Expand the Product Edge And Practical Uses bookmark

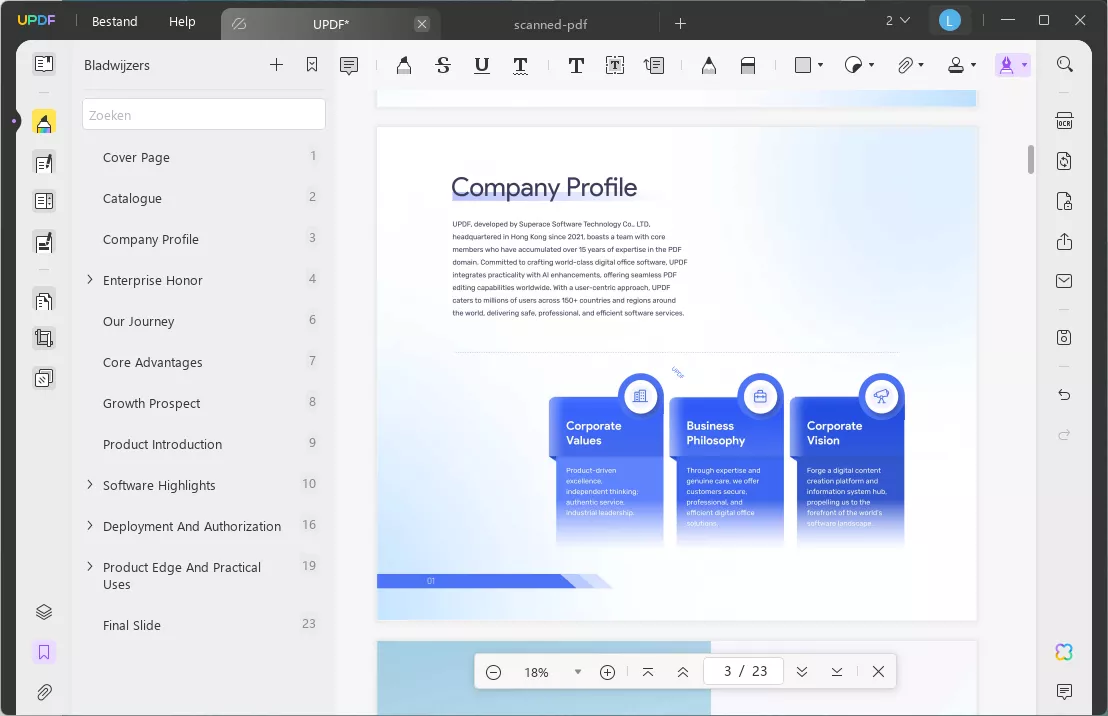coord(90,567)
